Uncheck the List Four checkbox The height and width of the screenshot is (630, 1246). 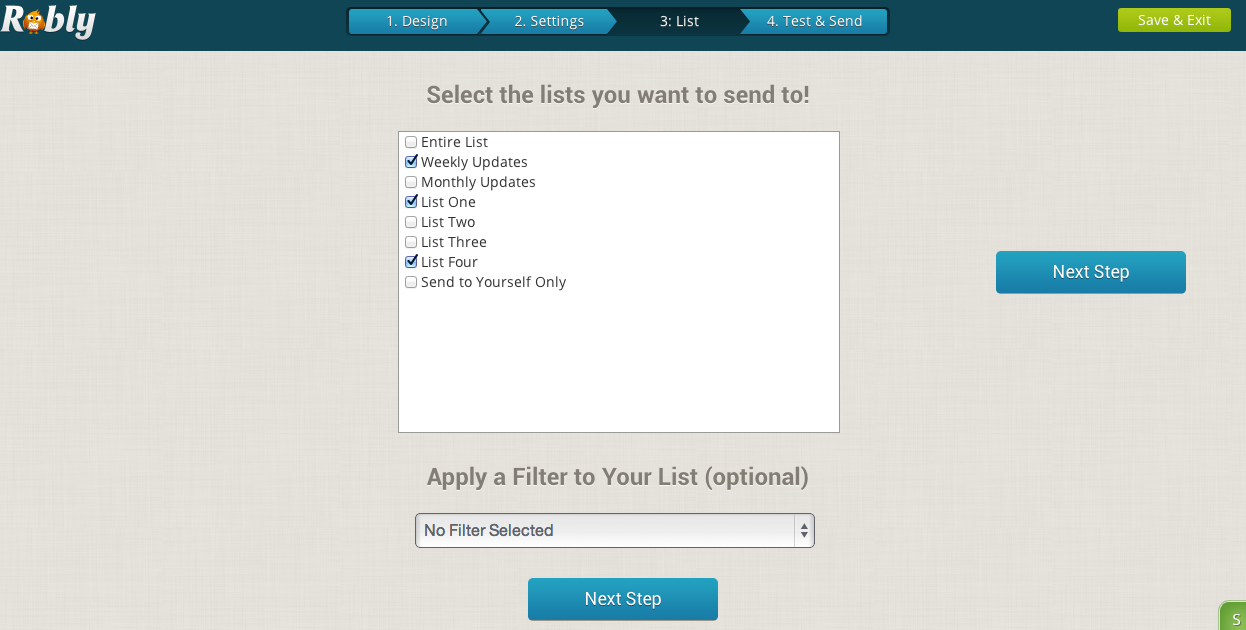(411, 261)
